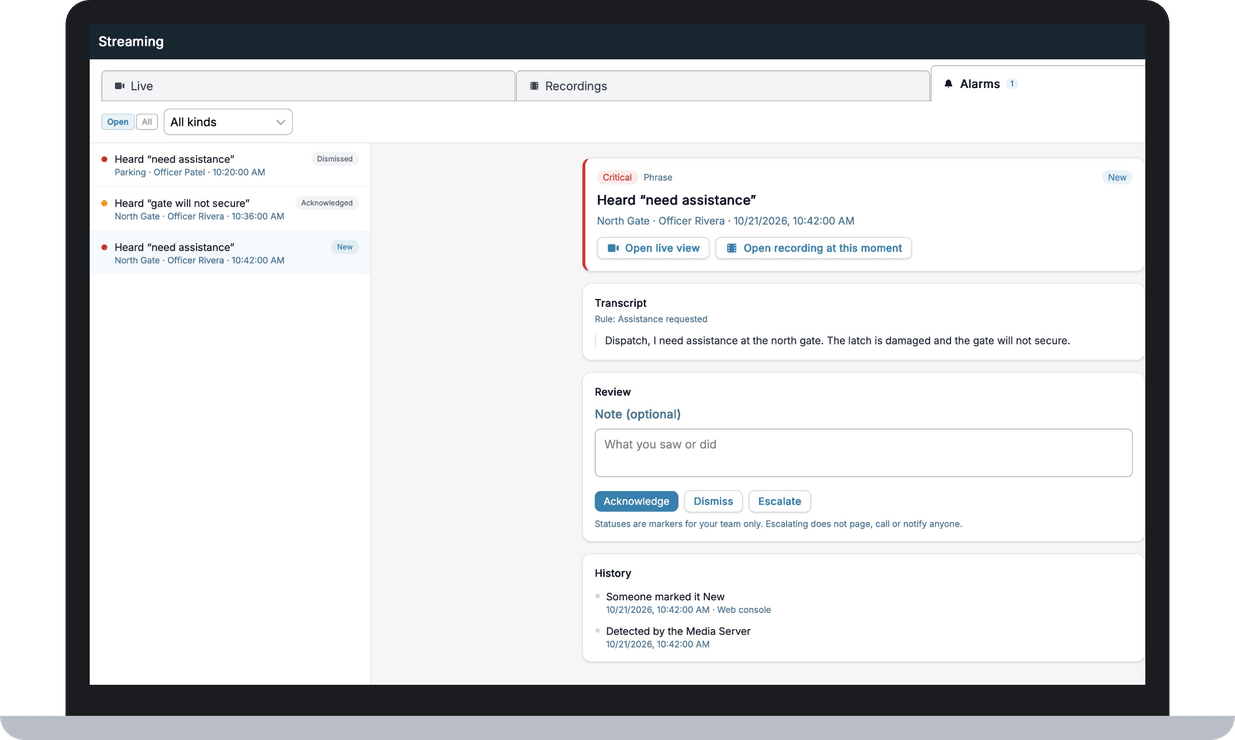Click the 'Note (optional)' label
Viewport: 1235px width, 740px height.
coord(638,414)
